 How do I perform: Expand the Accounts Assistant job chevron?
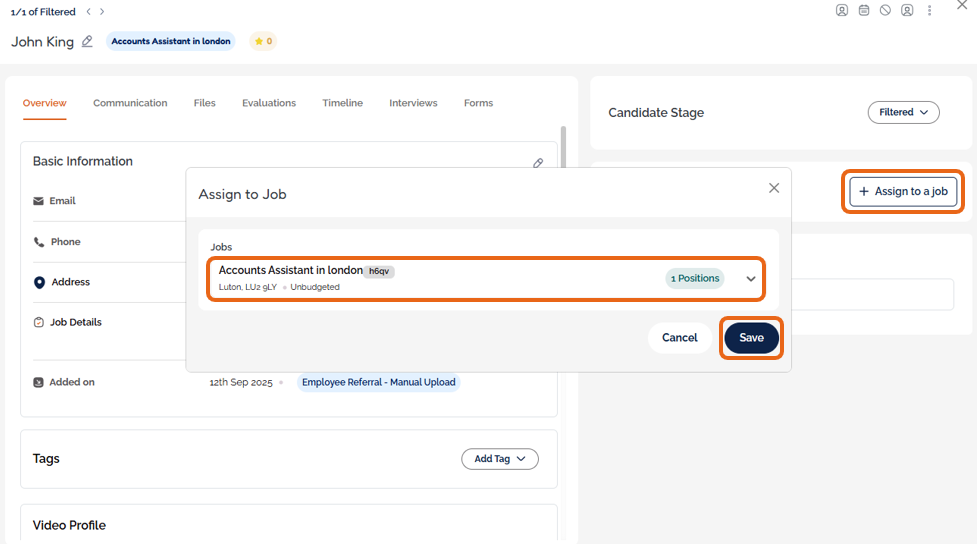click(x=751, y=279)
